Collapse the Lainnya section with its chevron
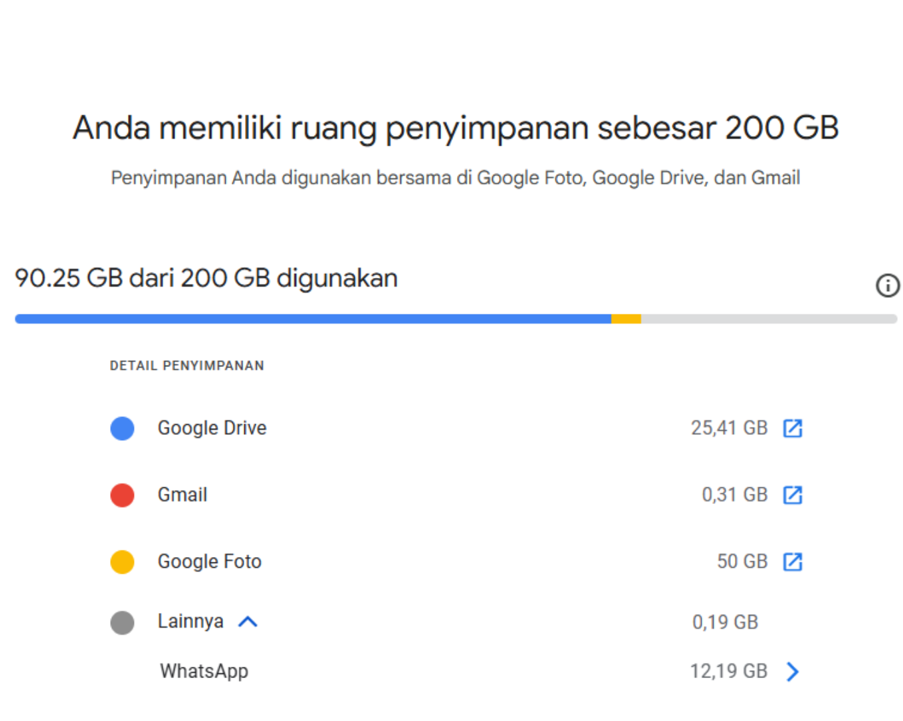The image size is (903, 721). pos(248,622)
